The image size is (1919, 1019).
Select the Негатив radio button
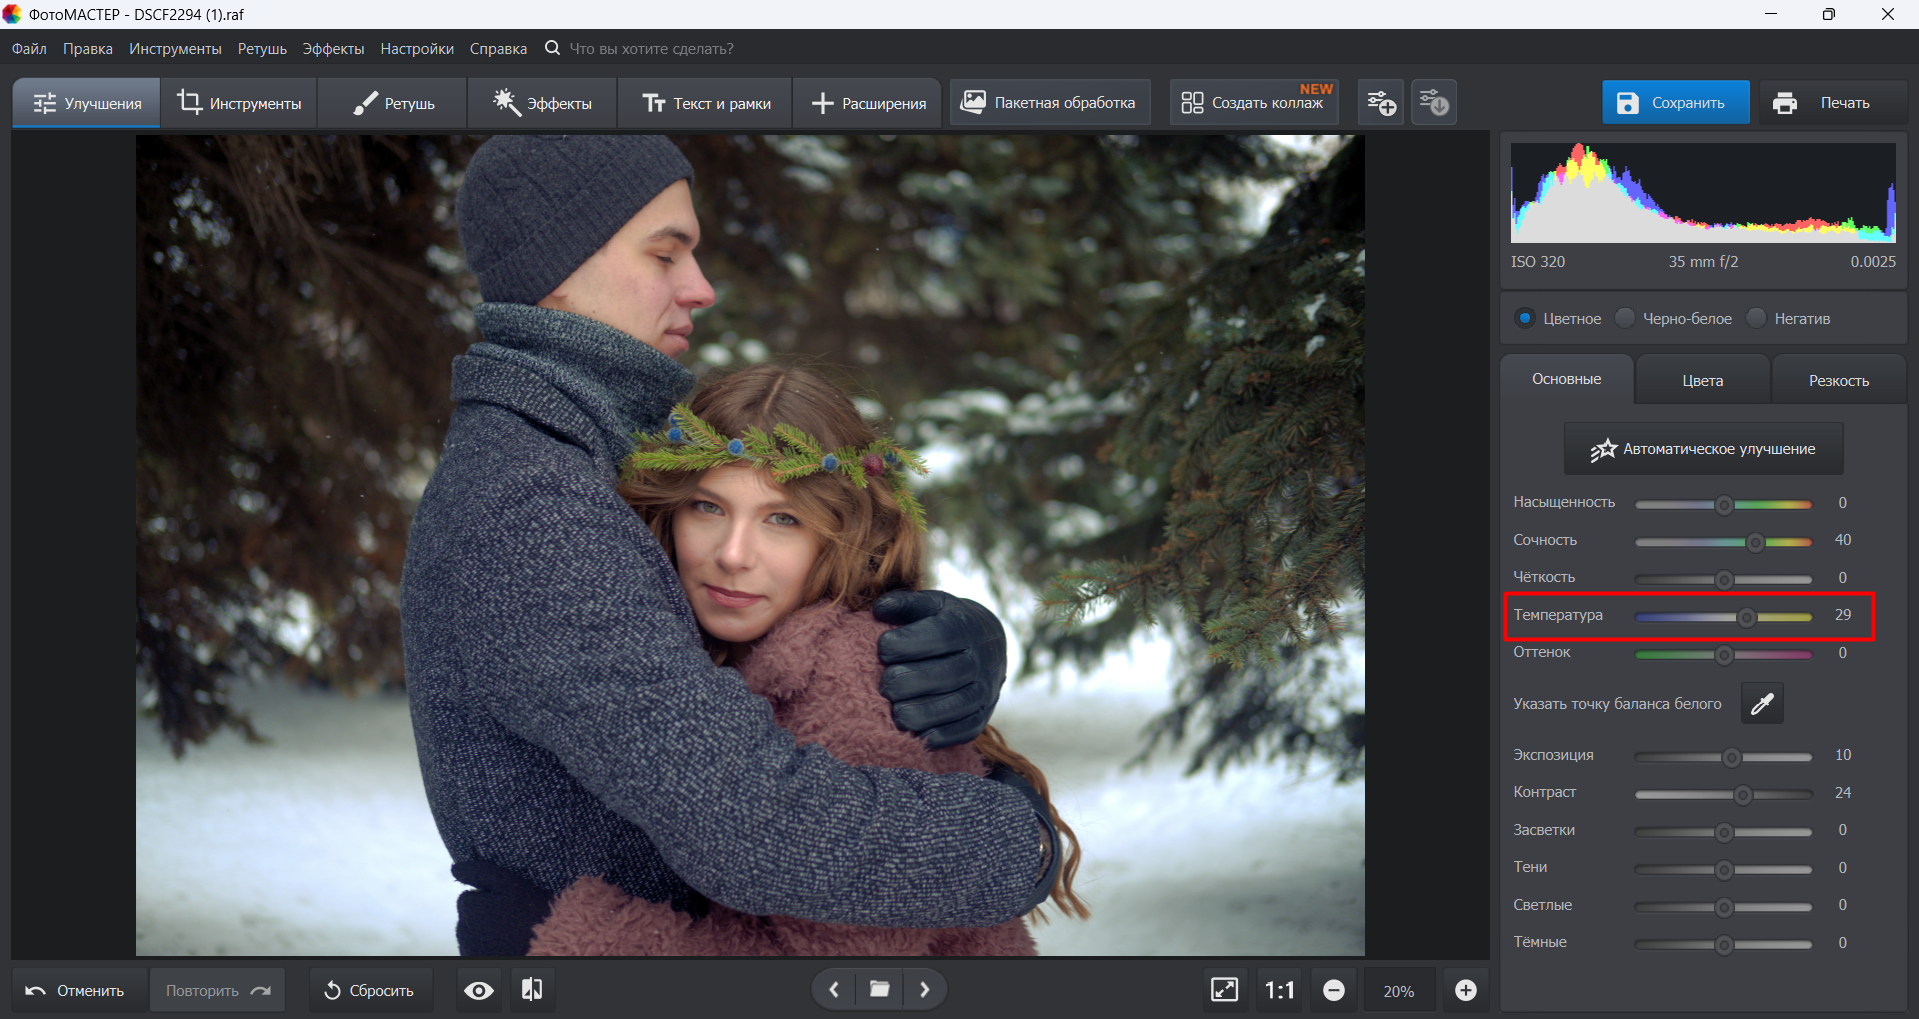[1757, 318]
